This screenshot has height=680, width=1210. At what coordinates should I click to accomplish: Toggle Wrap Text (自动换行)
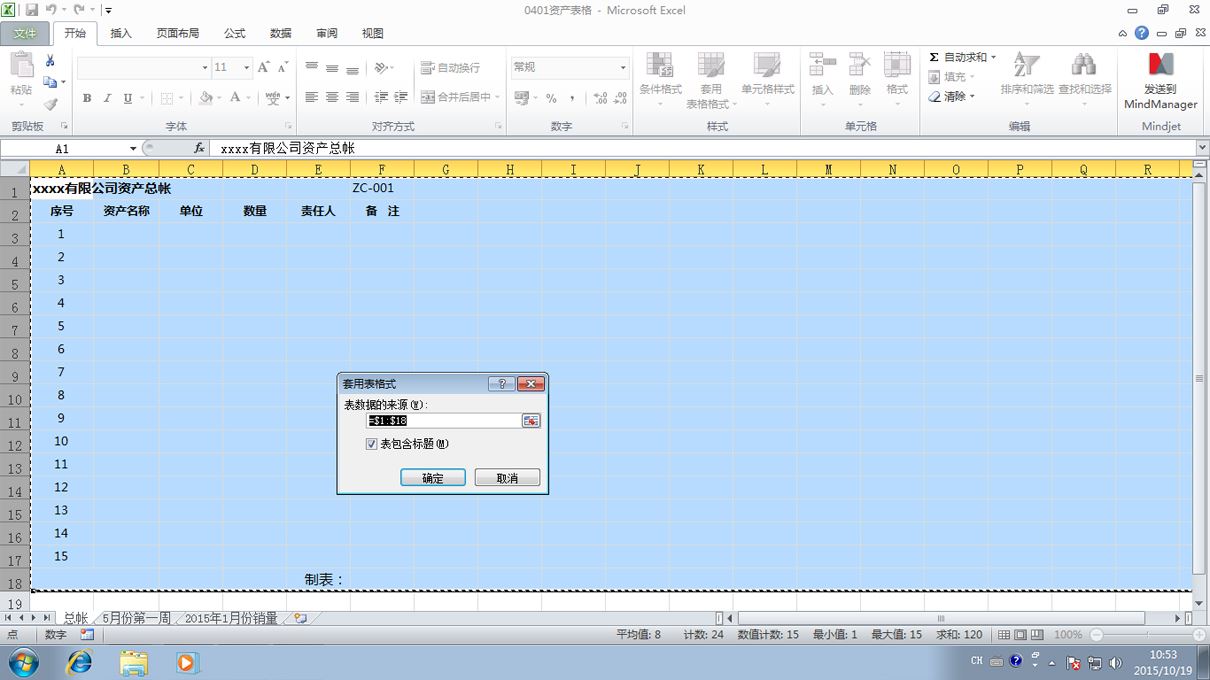pos(450,68)
